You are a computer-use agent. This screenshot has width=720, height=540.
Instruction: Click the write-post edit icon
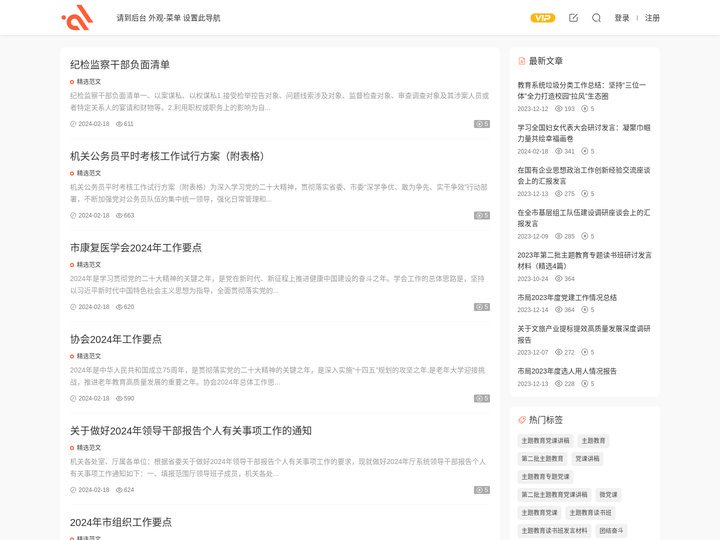pos(573,18)
